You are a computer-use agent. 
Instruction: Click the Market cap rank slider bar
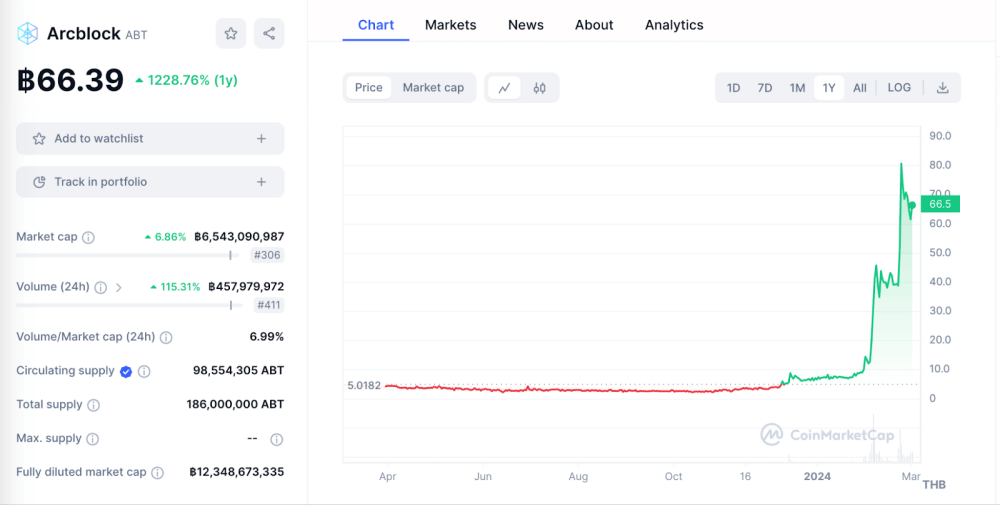pyautogui.click(x=125, y=255)
